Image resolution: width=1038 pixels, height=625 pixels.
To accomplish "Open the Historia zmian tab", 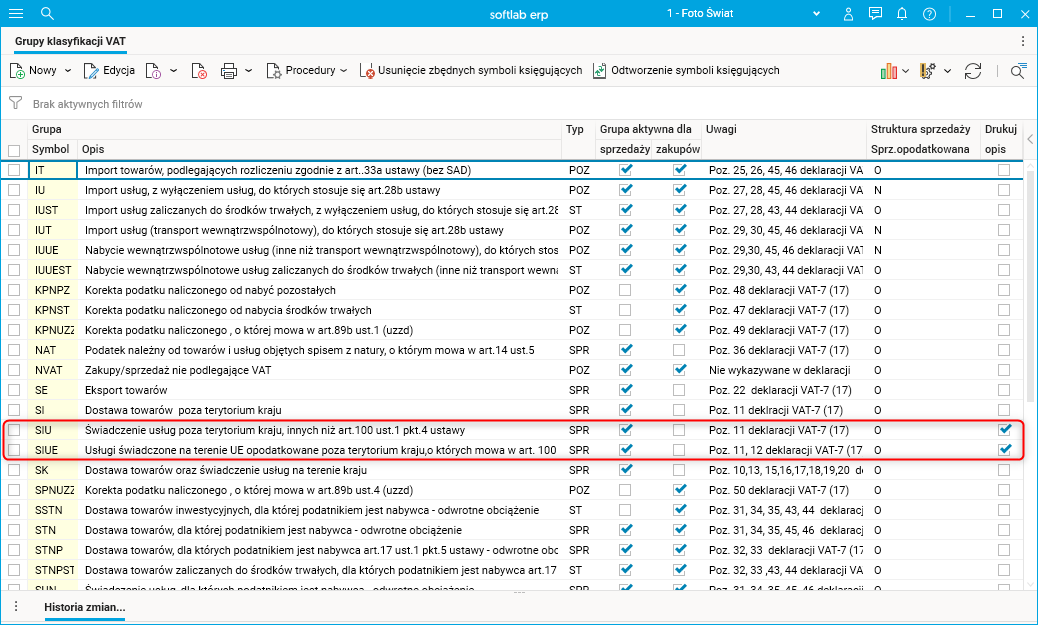I will tap(85, 607).
